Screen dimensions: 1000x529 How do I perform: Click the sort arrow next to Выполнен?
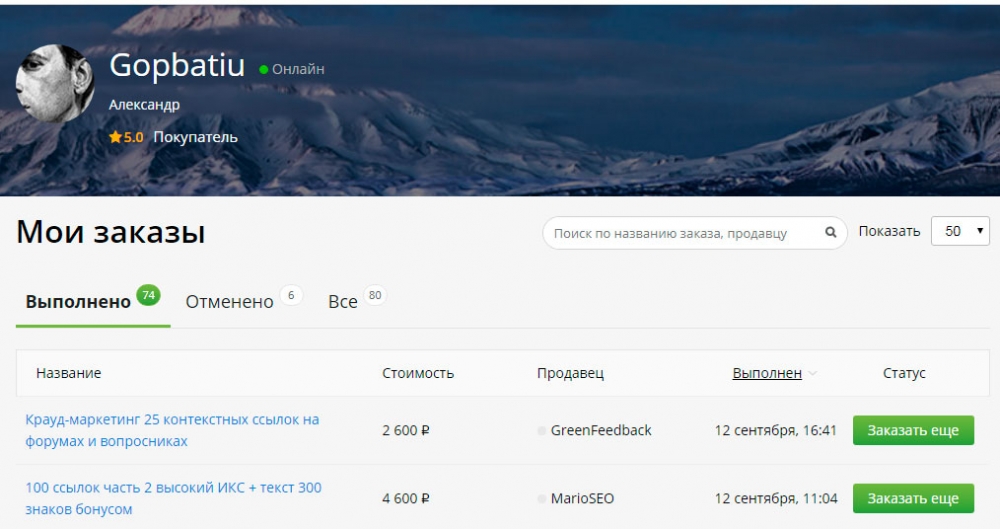point(813,374)
